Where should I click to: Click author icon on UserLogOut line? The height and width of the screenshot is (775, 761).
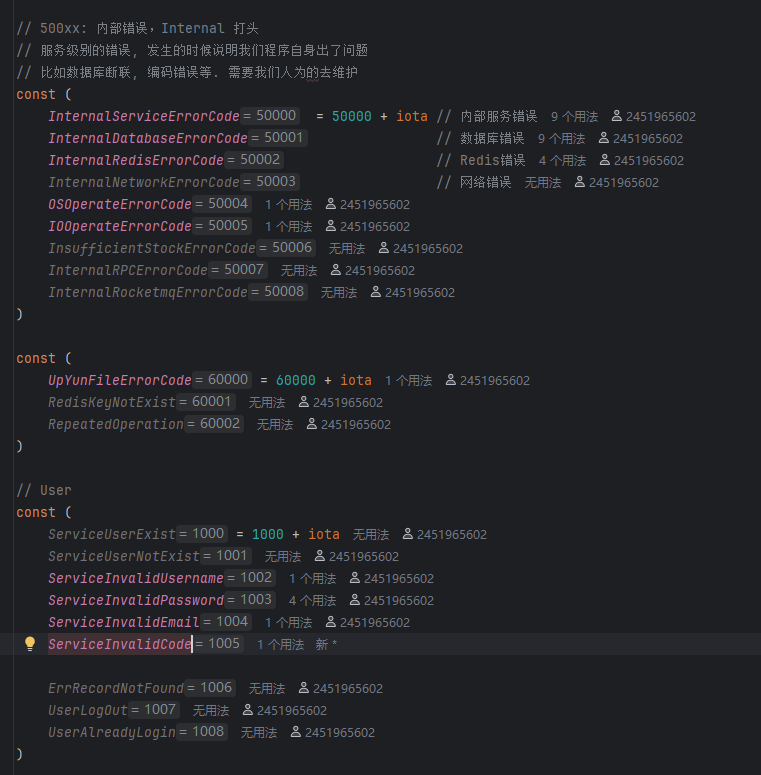pos(248,710)
